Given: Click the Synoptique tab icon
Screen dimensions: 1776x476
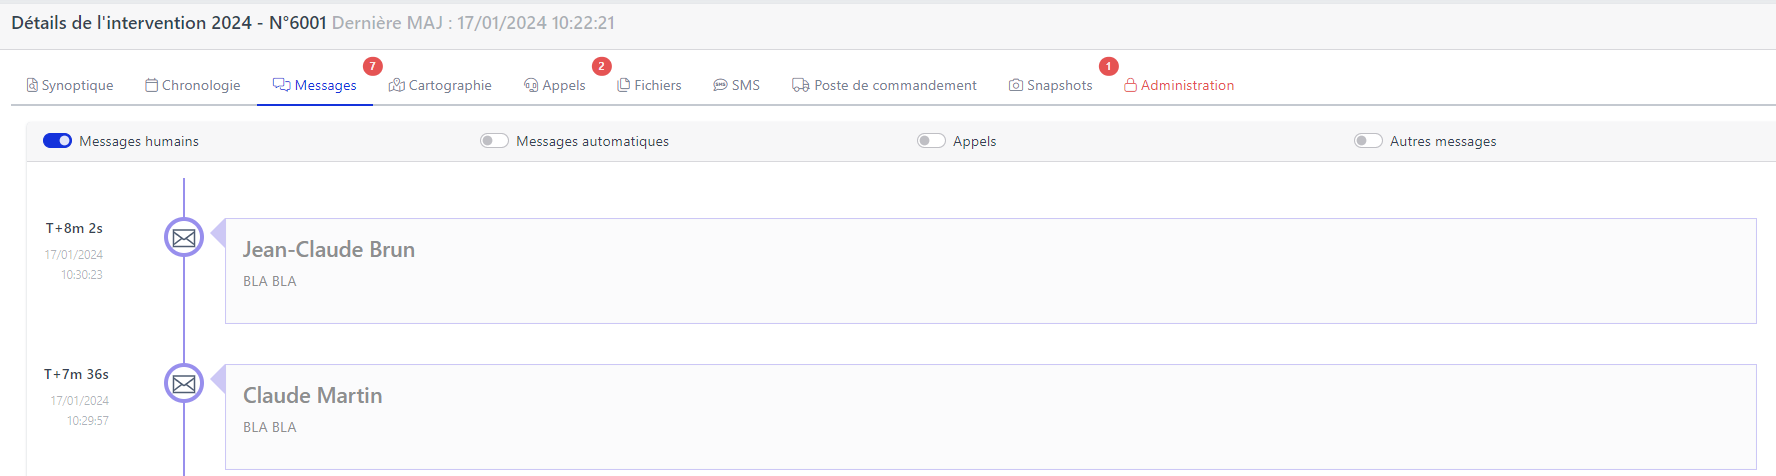Looking at the screenshot, I should coord(32,85).
